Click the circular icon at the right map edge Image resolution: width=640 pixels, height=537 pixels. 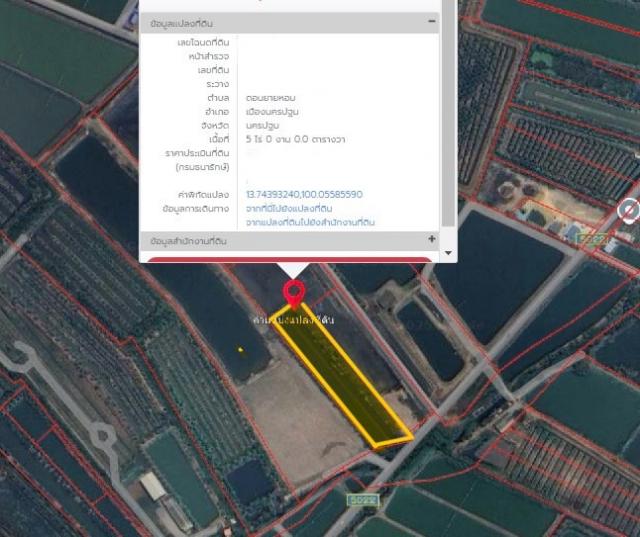[x=630, y=210]
